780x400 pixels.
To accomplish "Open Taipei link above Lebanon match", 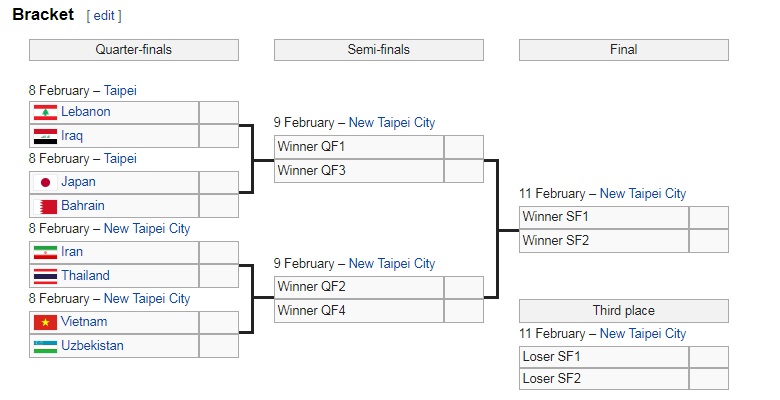I will (120, 91).
